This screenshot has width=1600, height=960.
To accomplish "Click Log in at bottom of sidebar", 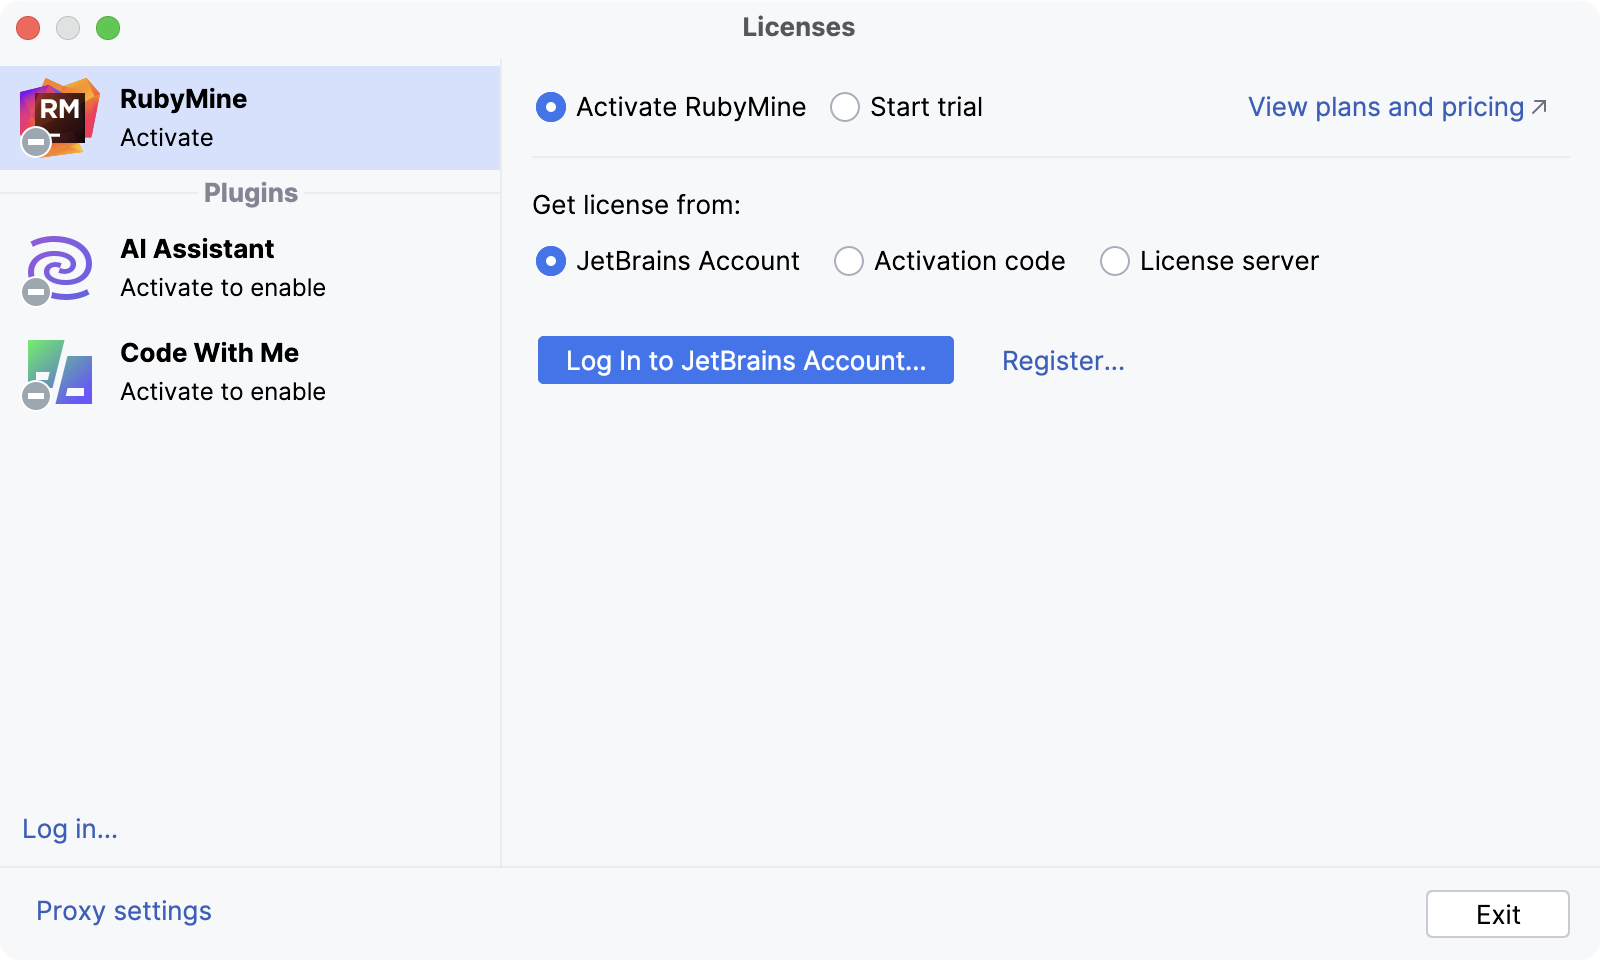I will (68, 829).
